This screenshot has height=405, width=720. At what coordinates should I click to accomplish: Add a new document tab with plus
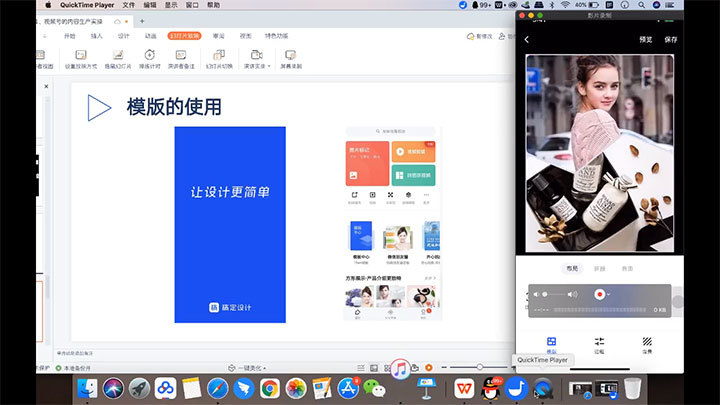tap(142, 20)
